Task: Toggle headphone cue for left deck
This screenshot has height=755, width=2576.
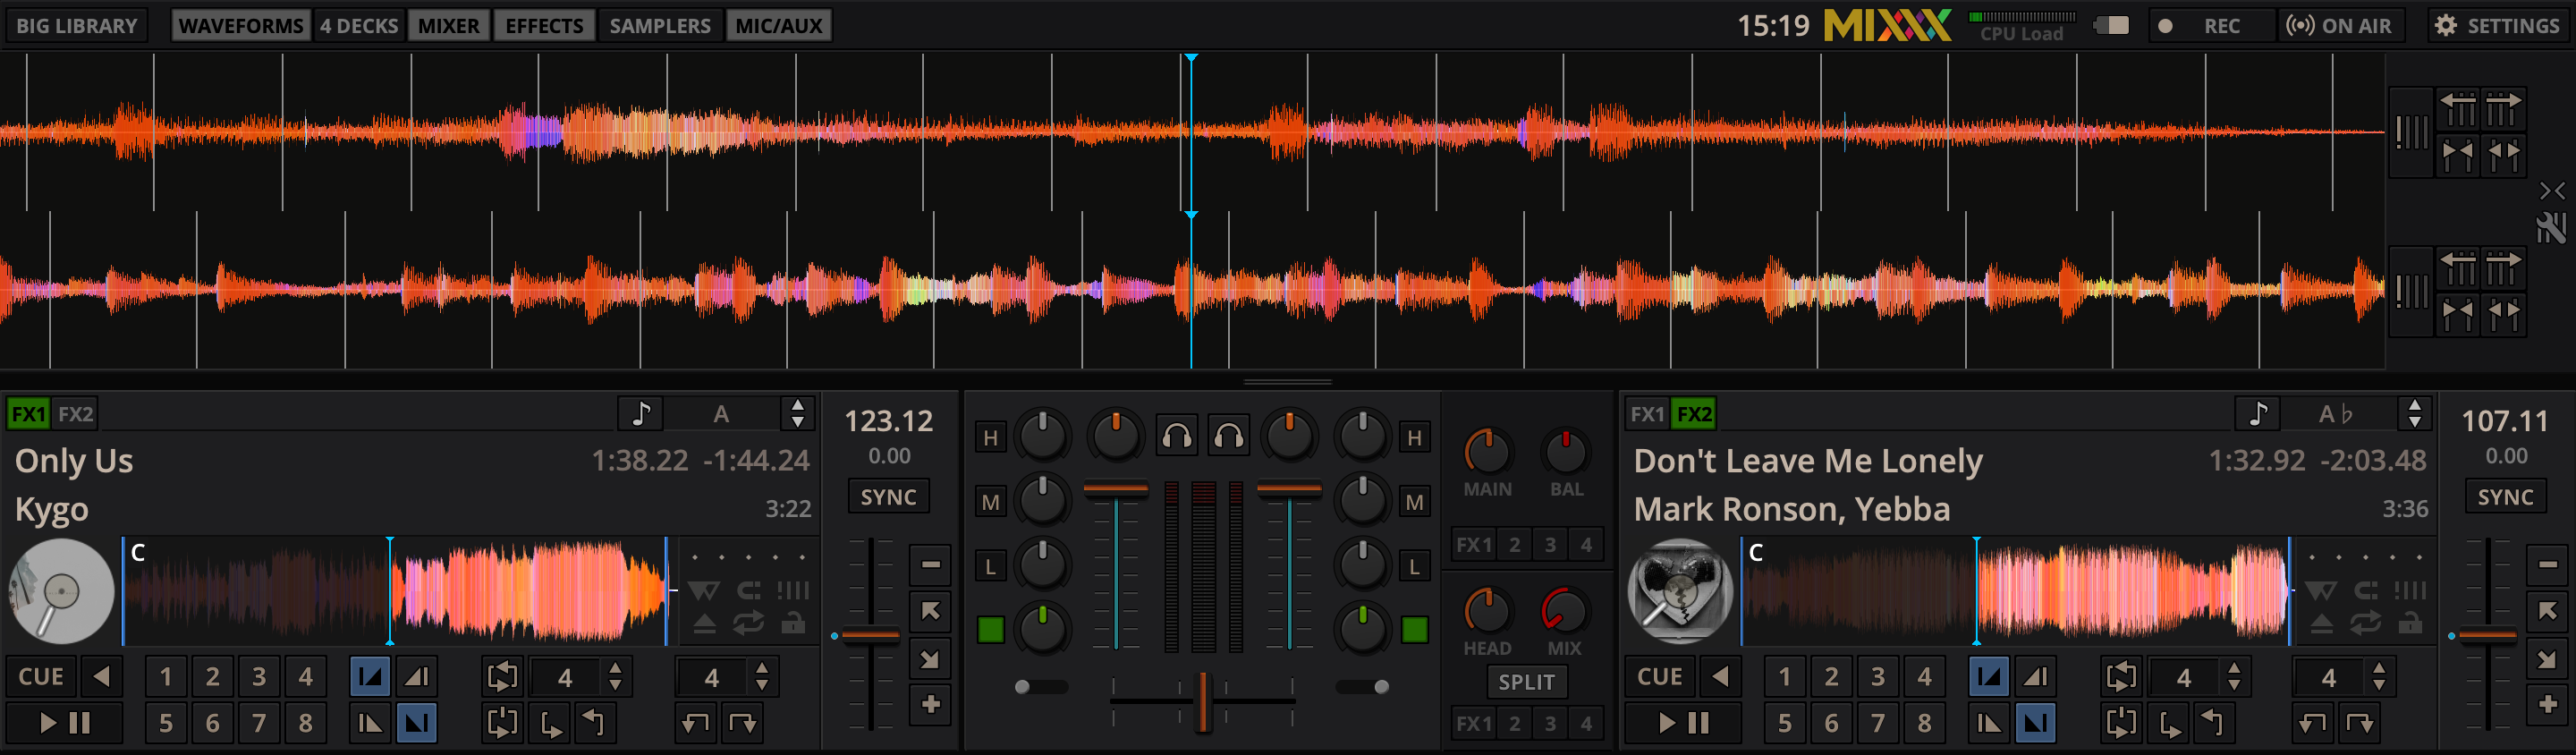Action: coord(1177,436)
